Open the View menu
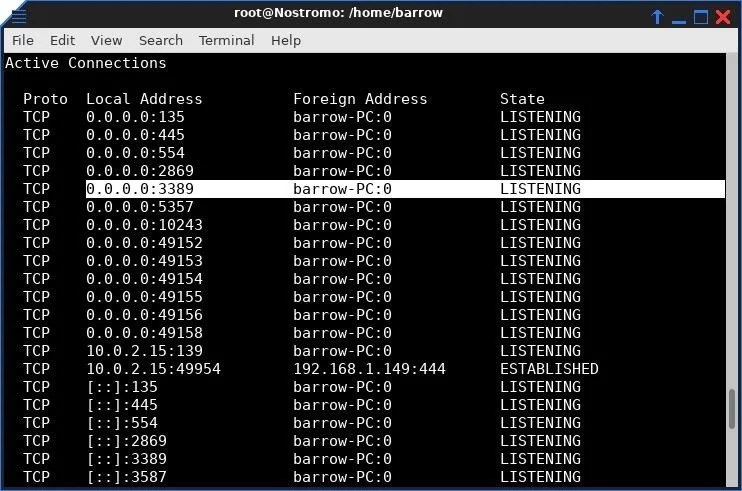Image resolution: width=742 pixels, height=491 pixels. [x=106, y=41]
